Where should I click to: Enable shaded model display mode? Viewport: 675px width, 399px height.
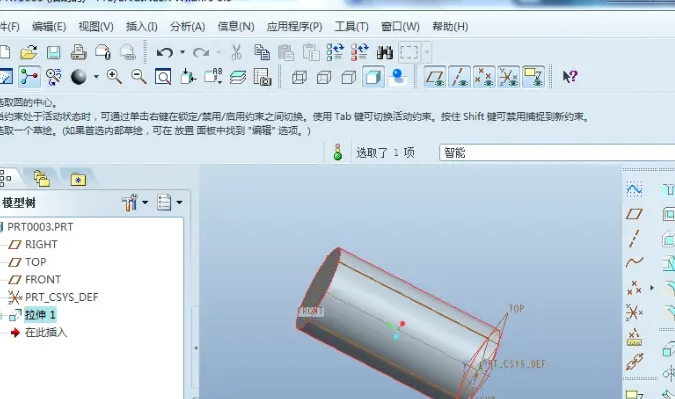point(373,77)
